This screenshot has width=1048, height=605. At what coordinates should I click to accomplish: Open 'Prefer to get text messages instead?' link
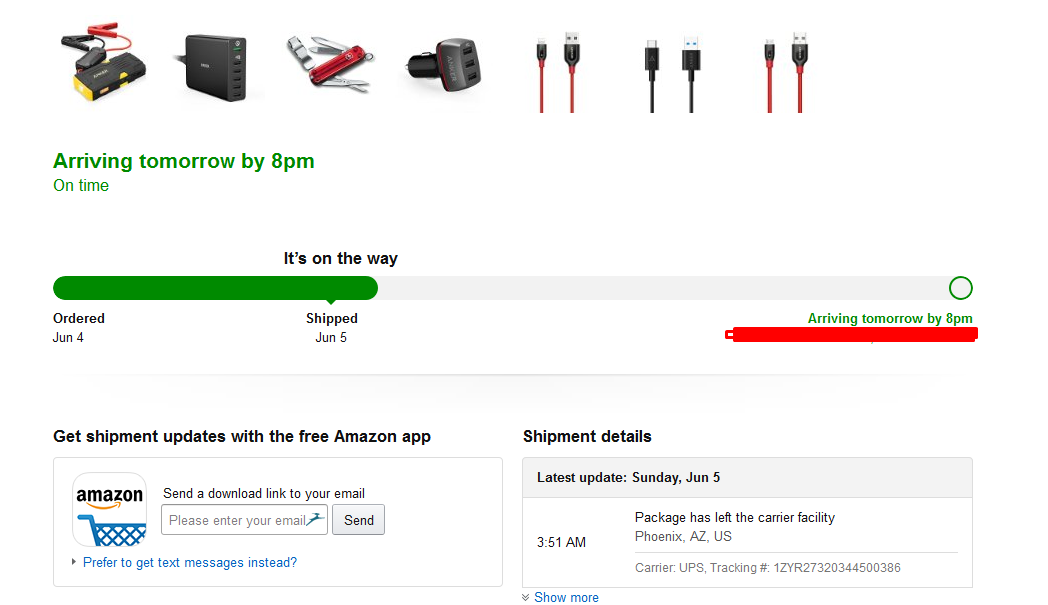click(190, 562)
